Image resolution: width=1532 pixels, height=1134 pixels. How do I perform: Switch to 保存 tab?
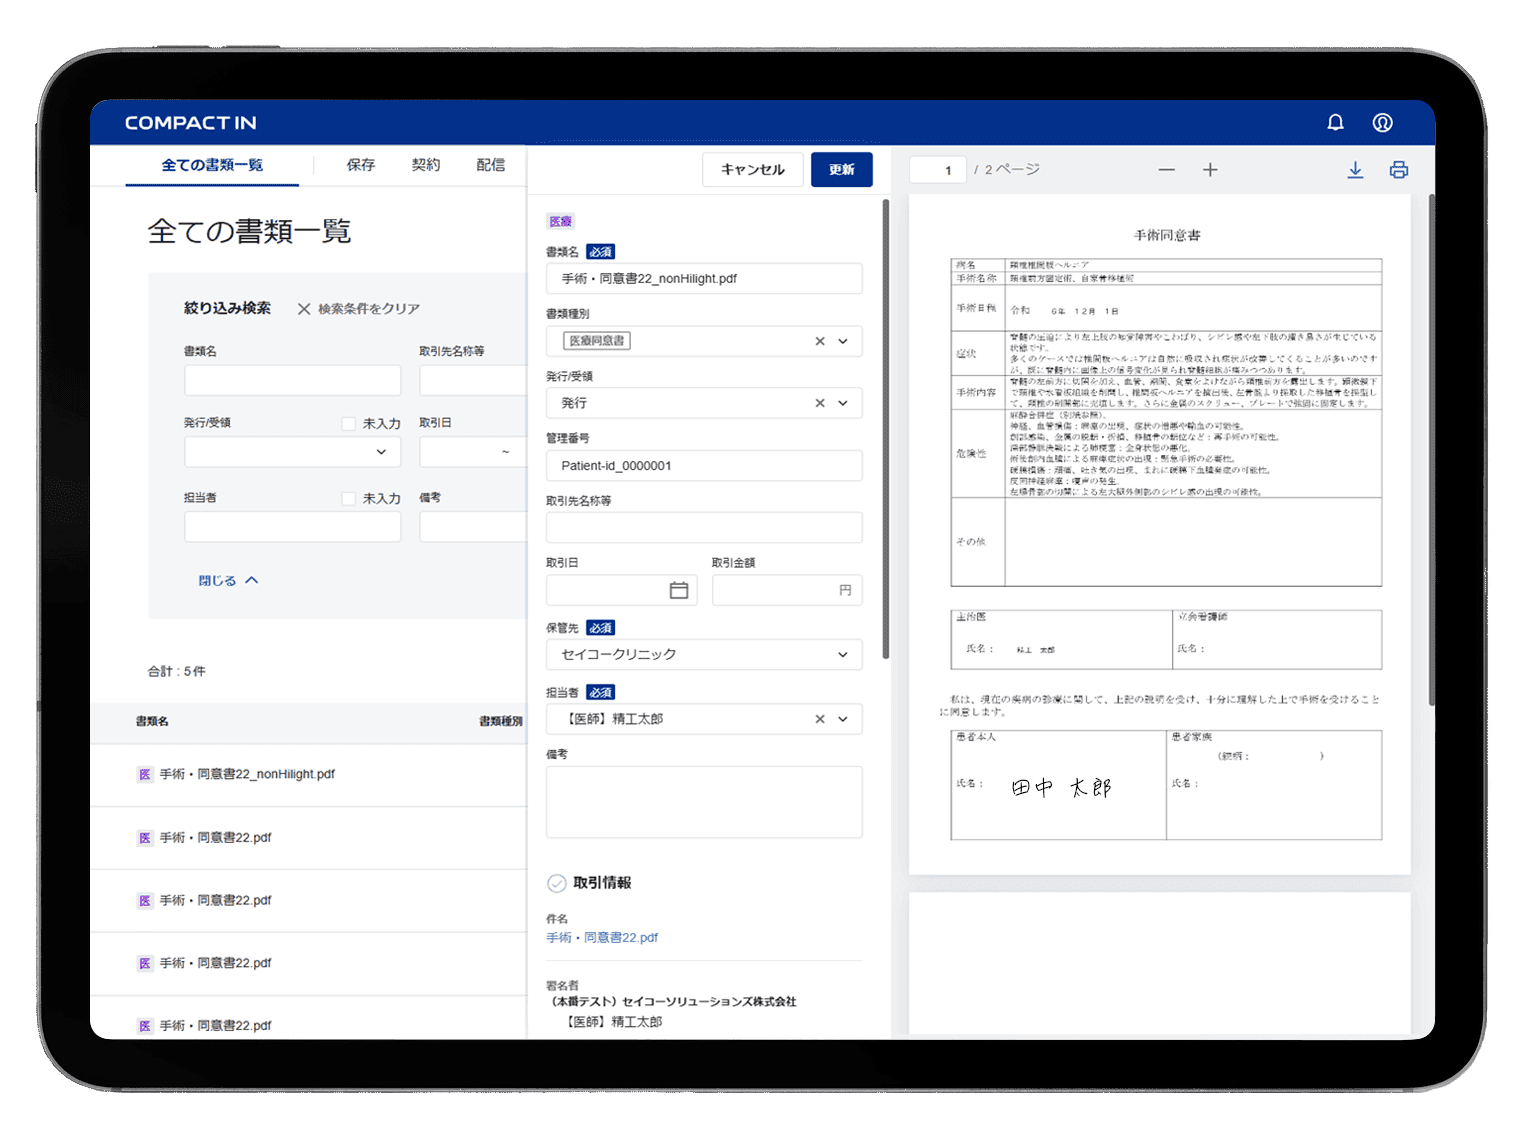pos(361,165)
